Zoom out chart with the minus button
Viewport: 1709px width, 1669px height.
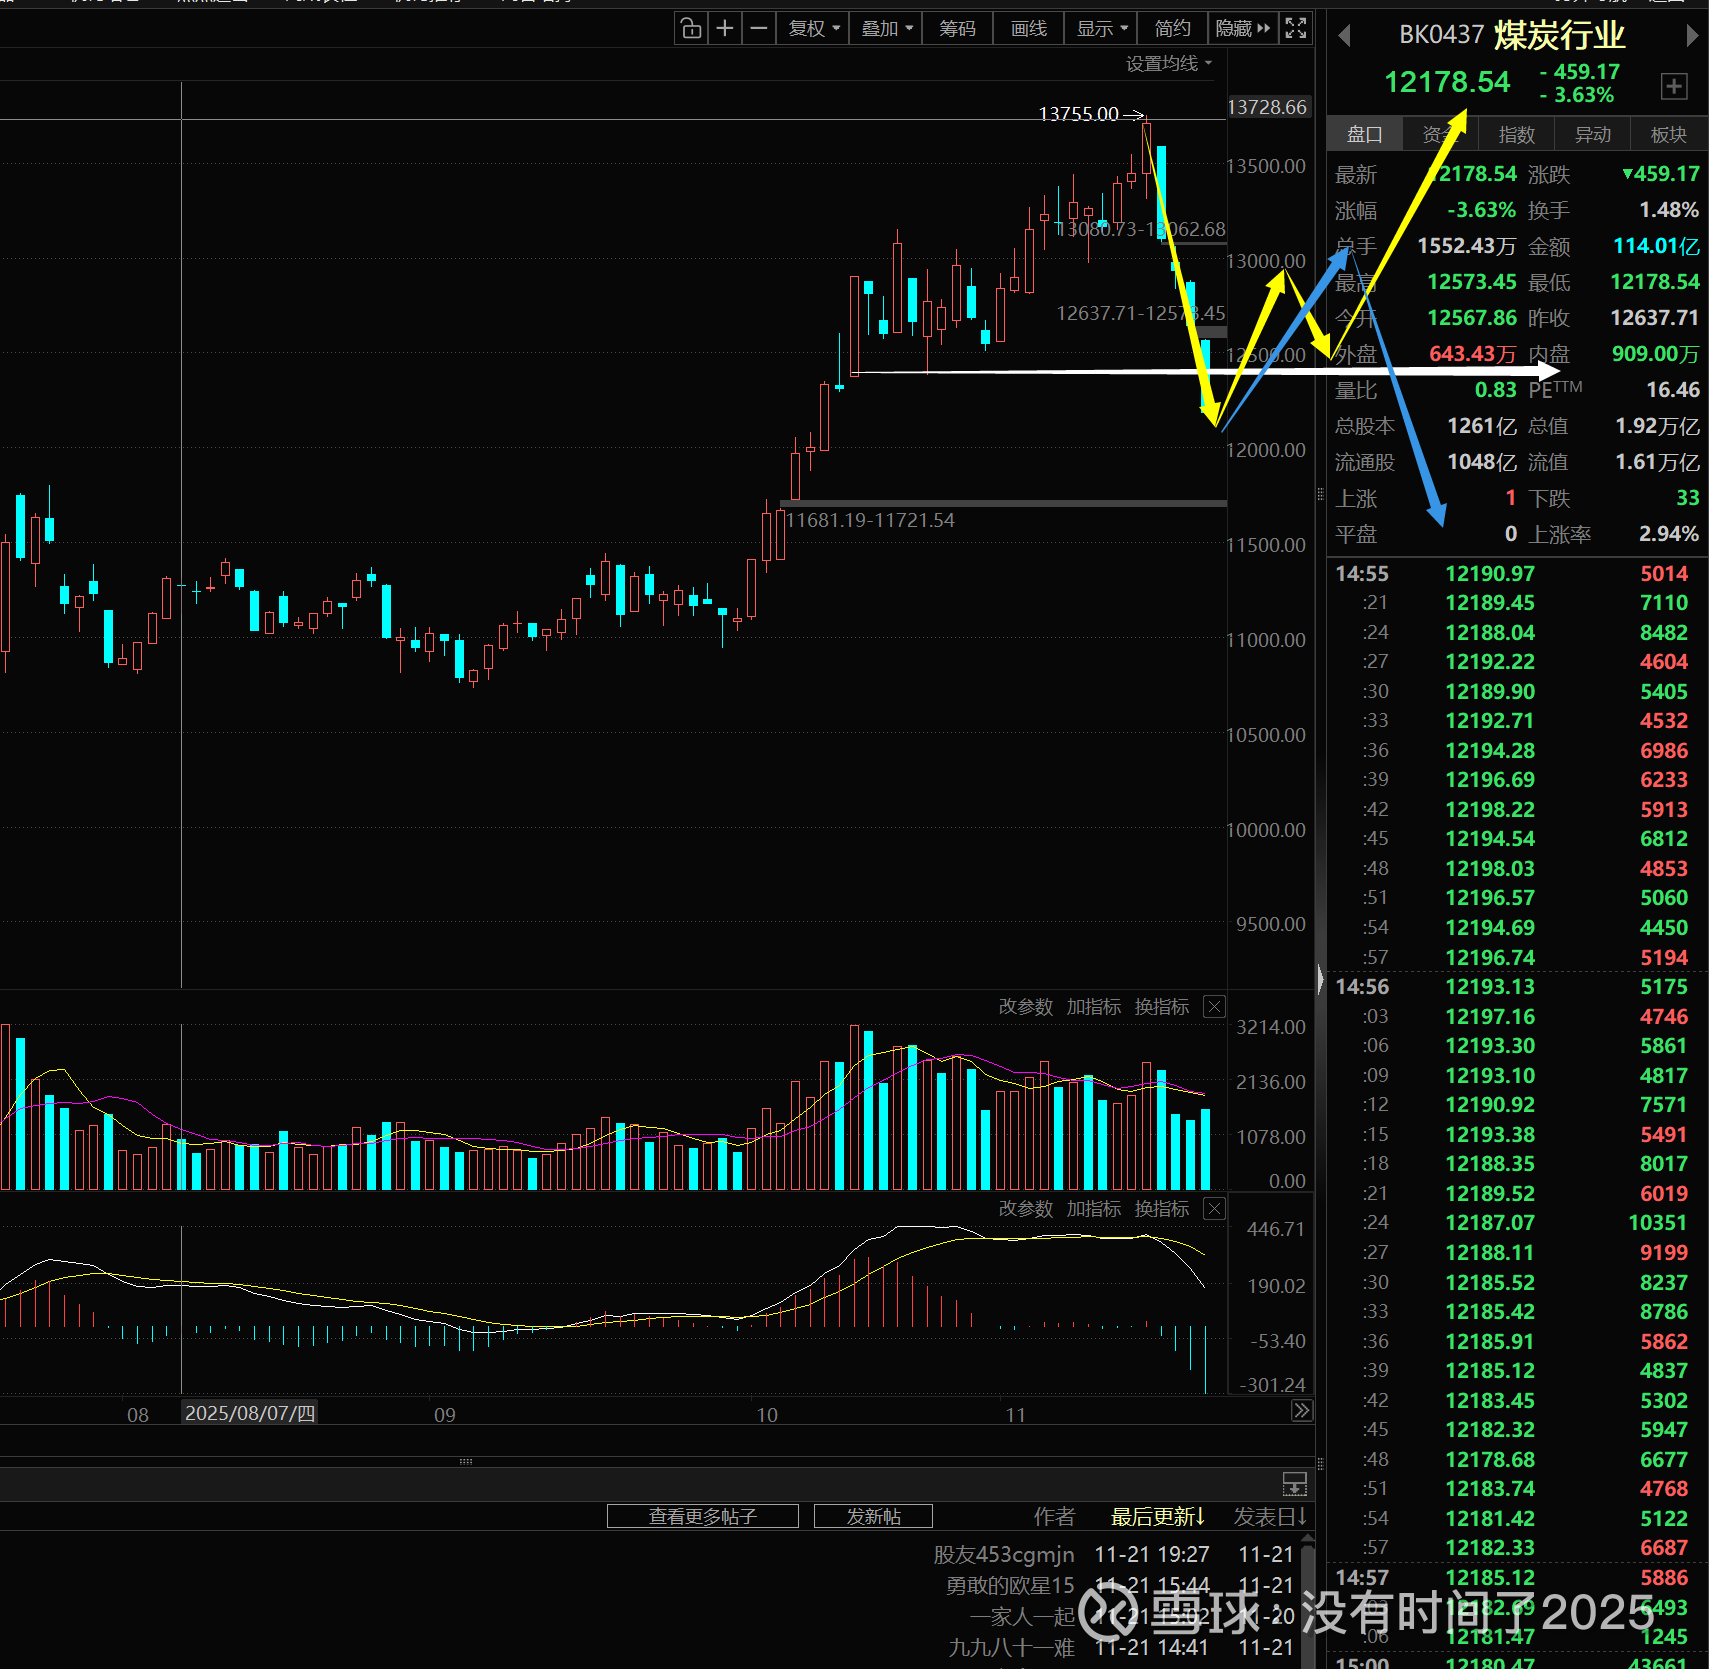[x=759, y=29]
